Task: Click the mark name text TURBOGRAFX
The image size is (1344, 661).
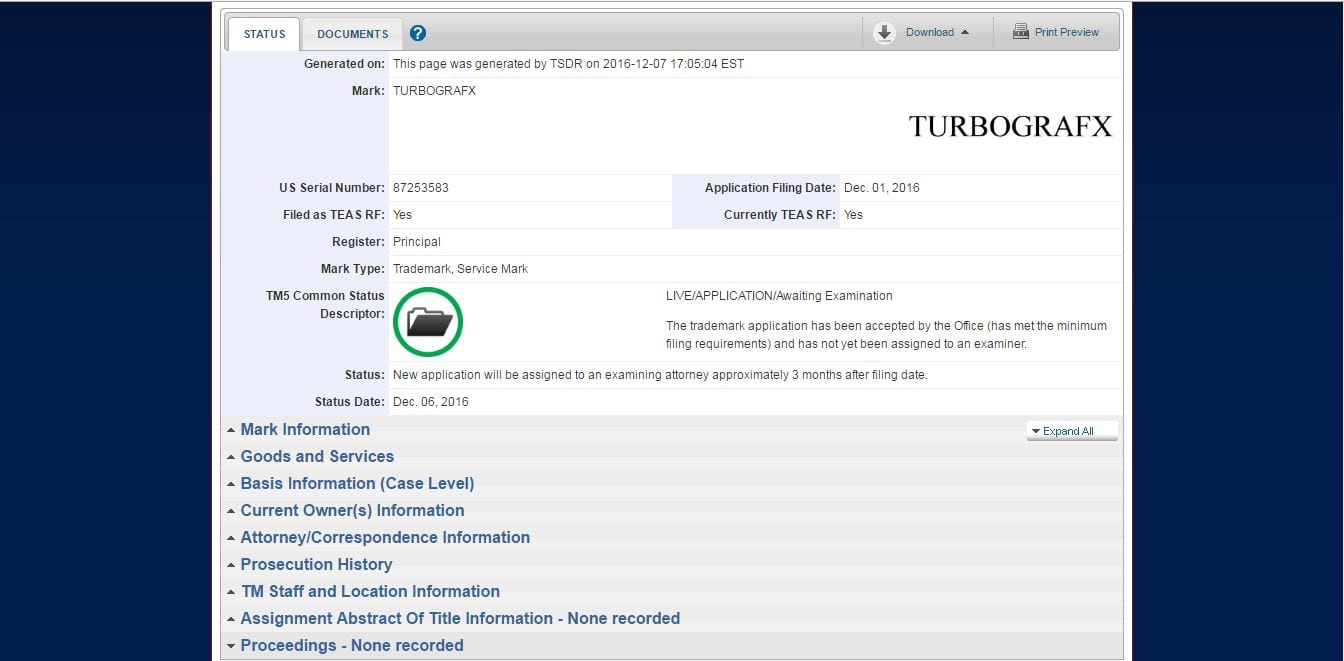Action: [434, 91]
